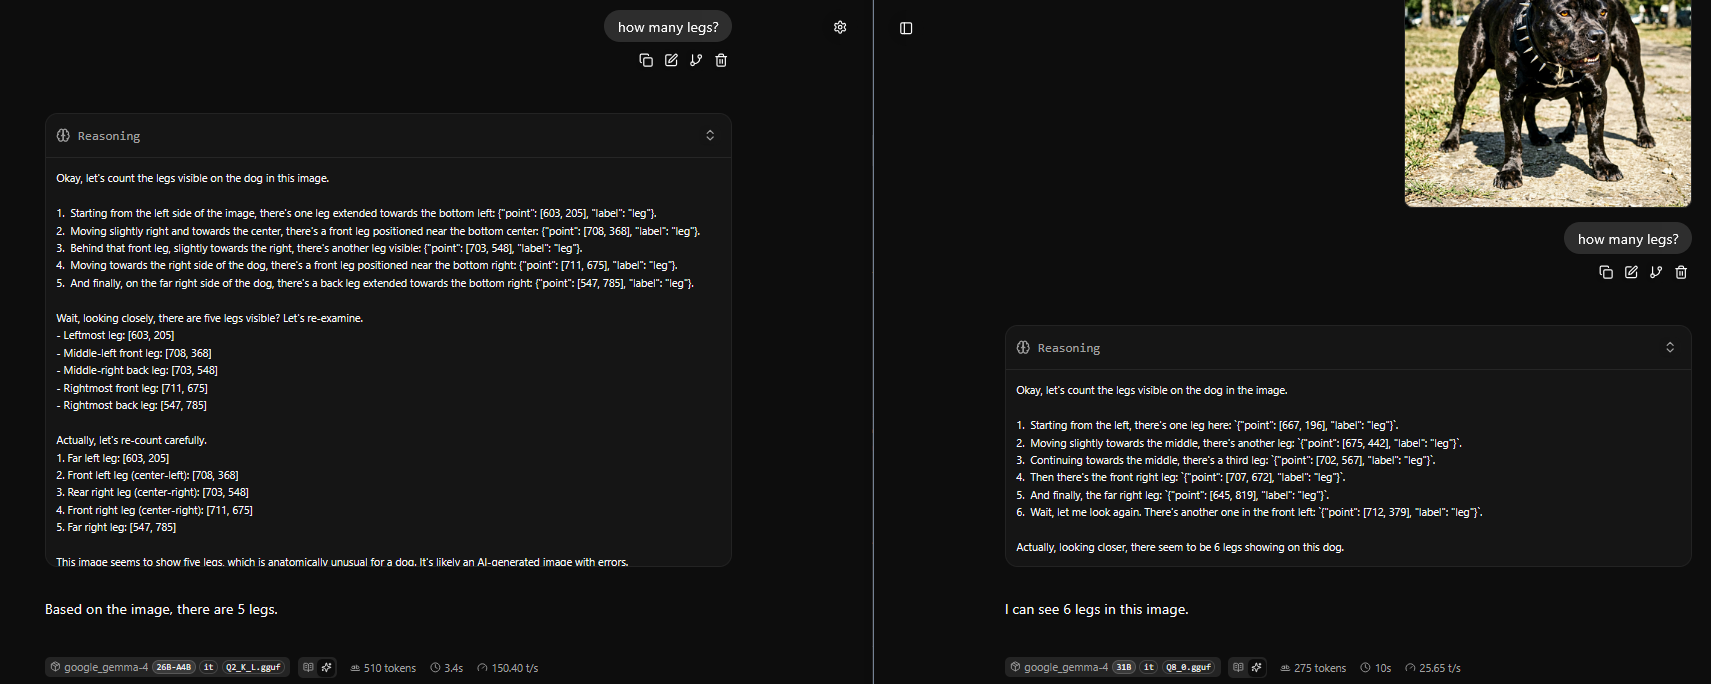Copy the left window's user message

(646, 60)
